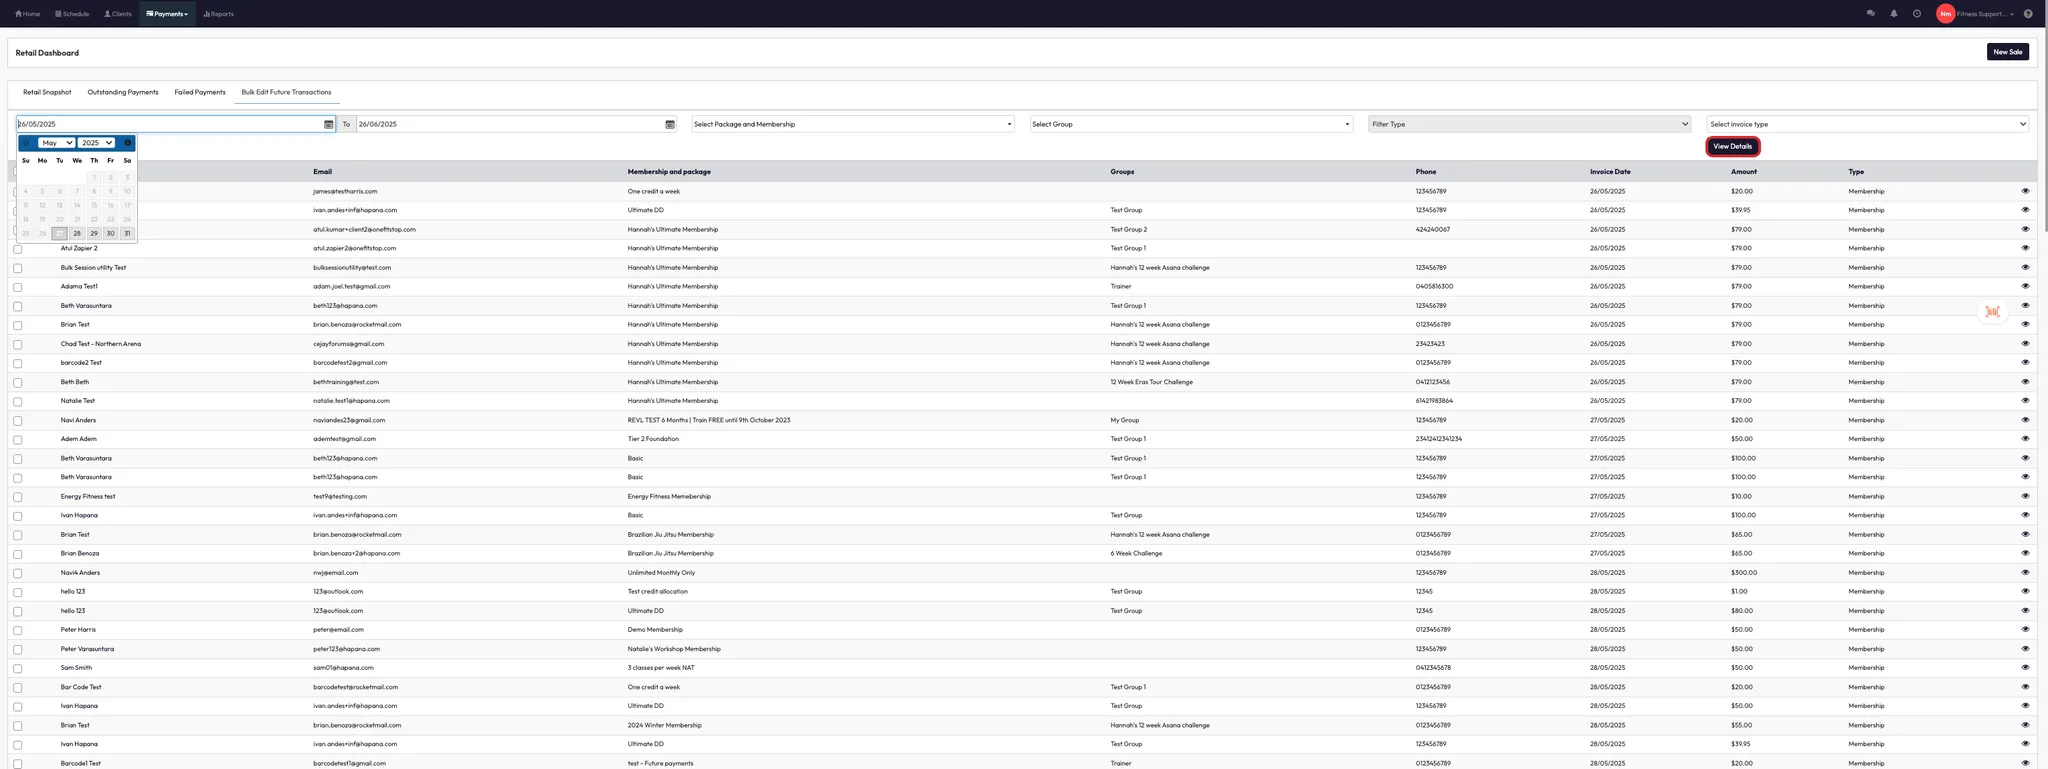The width and height of the screenshot is (2048, 769).
Task: Open calendar picker for the end date
Action: tap(670, 124)
